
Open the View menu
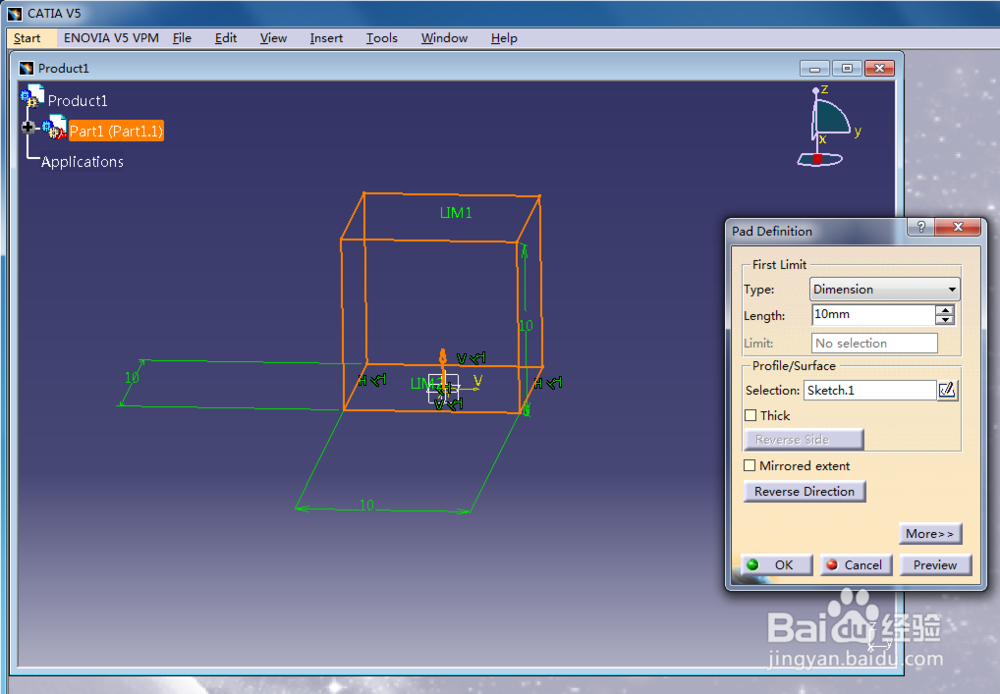click(x=273, y=38)
